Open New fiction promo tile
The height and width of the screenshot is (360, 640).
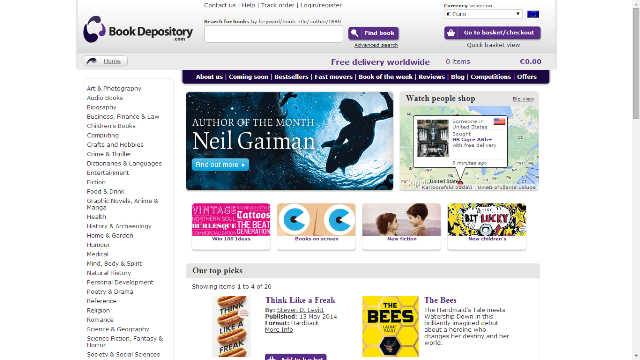[x=402, y=226]
